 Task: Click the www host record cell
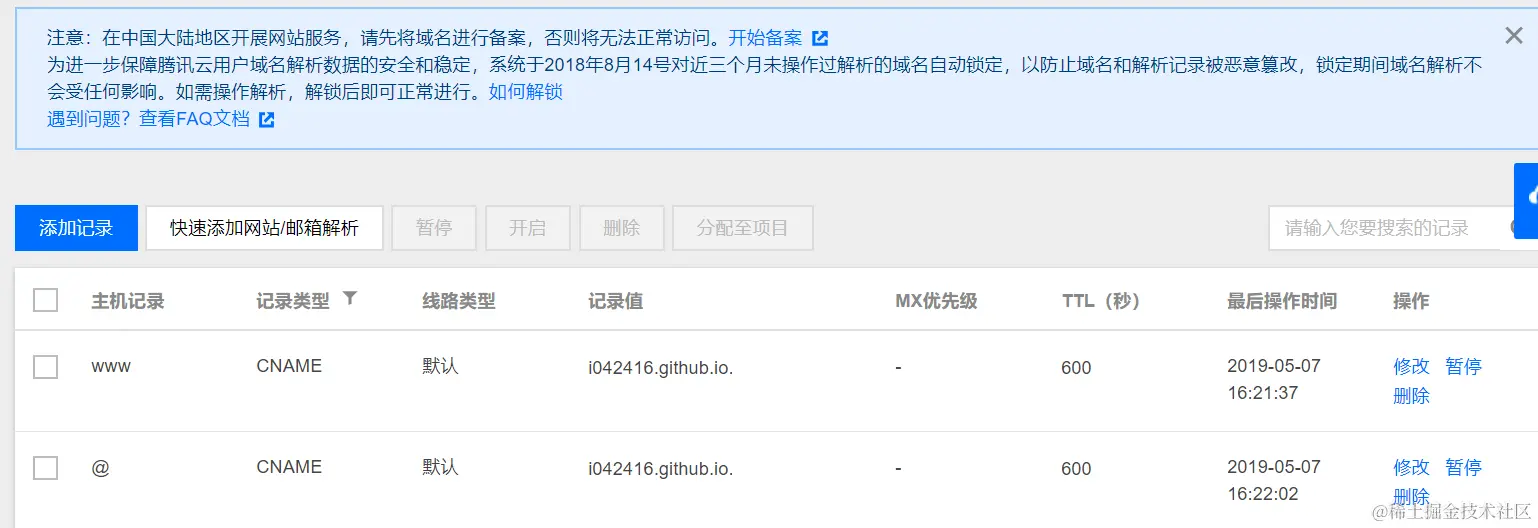tap(111, 367)
